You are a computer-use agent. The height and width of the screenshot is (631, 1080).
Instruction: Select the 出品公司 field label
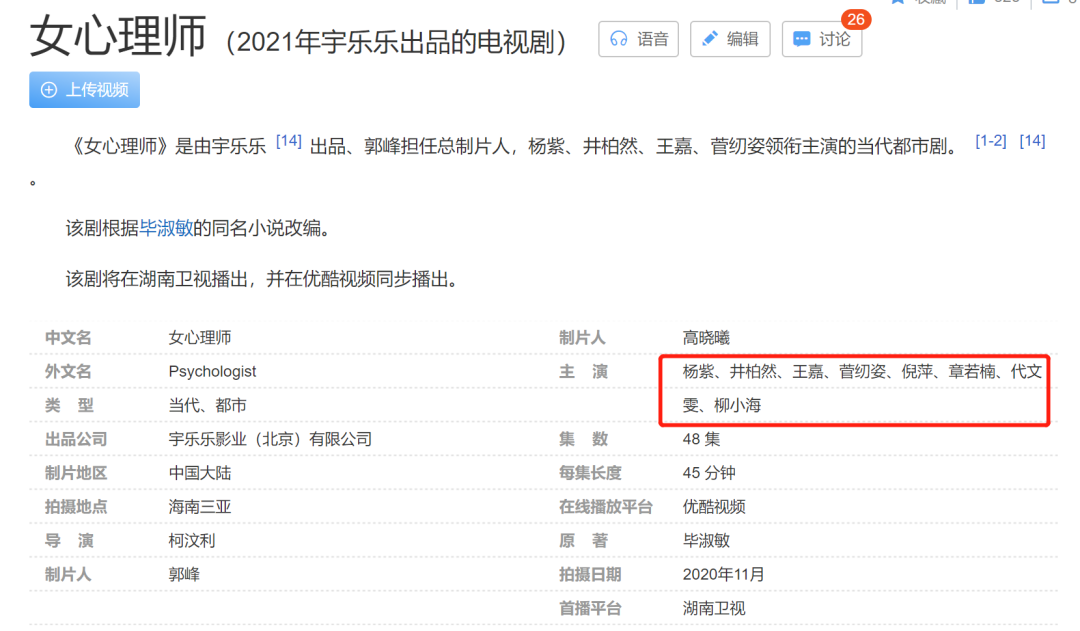click(76, 439)
